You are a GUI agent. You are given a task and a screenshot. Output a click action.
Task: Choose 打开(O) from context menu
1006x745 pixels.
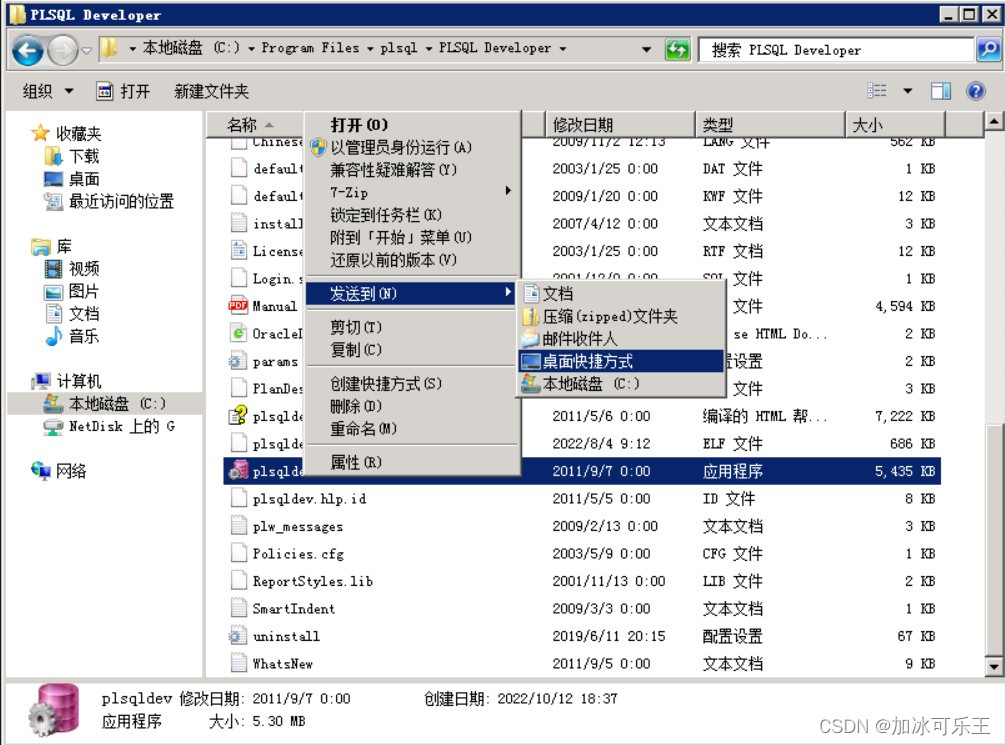(412, 124)
